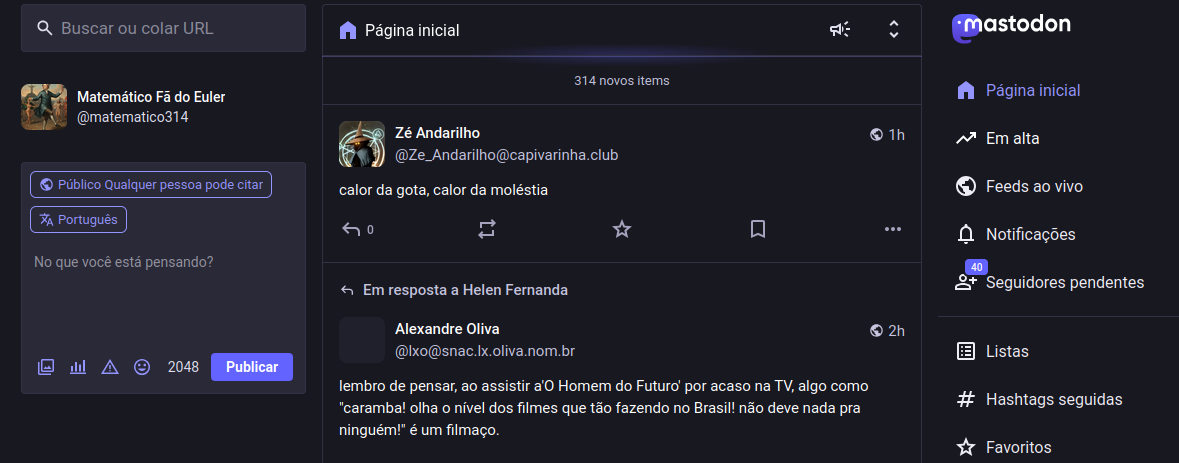Add a poll to the post
Viewport: 1179px width, 463px height.
78,367
